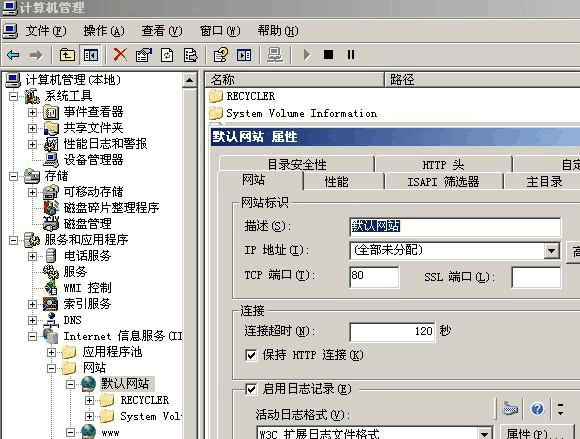
Task: Collapse the 默认网站 tree node
Action: click(x=70, y=384)
